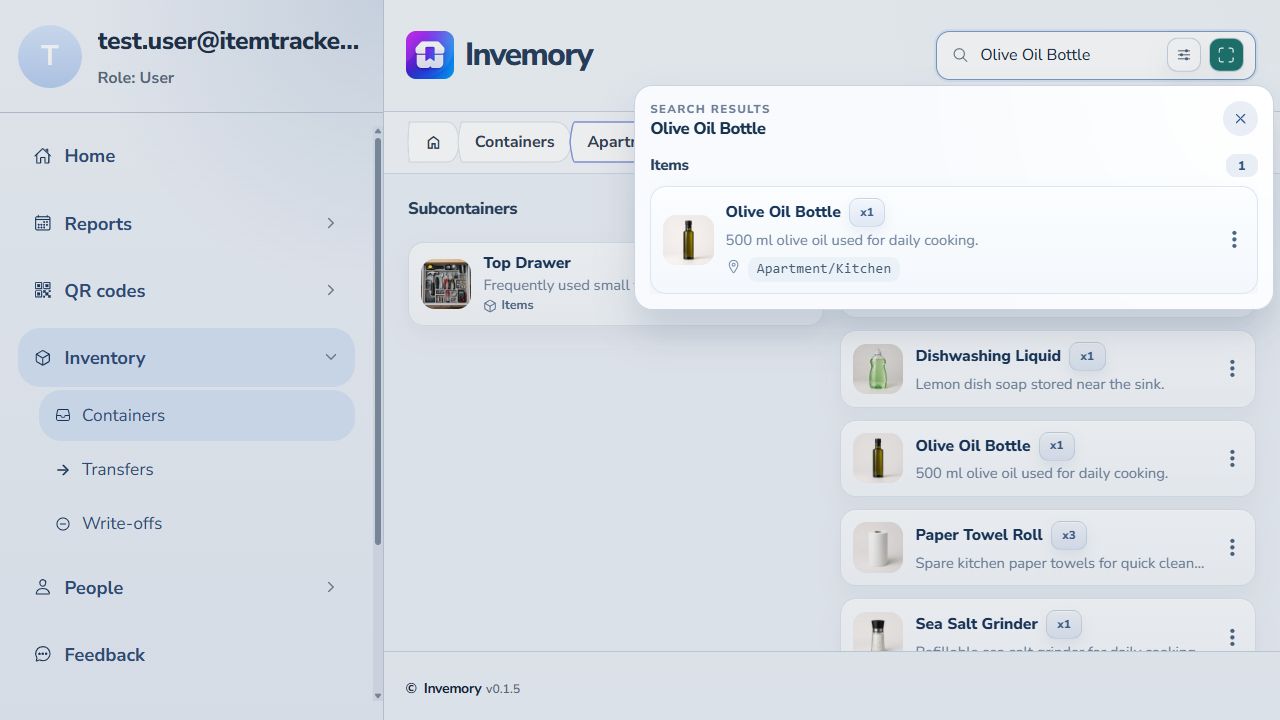Viewport: 1280px width, 720px height.
Task: Click the green scan QR button
Action: pos(1226,55)
